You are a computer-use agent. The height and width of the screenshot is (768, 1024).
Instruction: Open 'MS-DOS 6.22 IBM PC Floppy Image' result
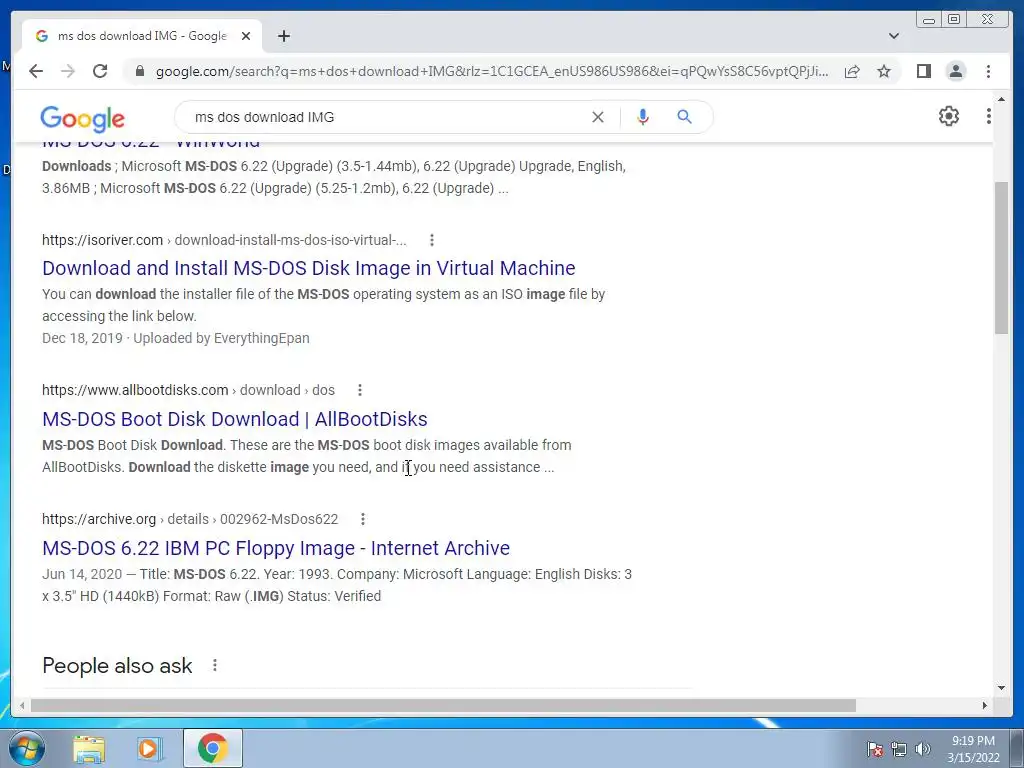276,548
